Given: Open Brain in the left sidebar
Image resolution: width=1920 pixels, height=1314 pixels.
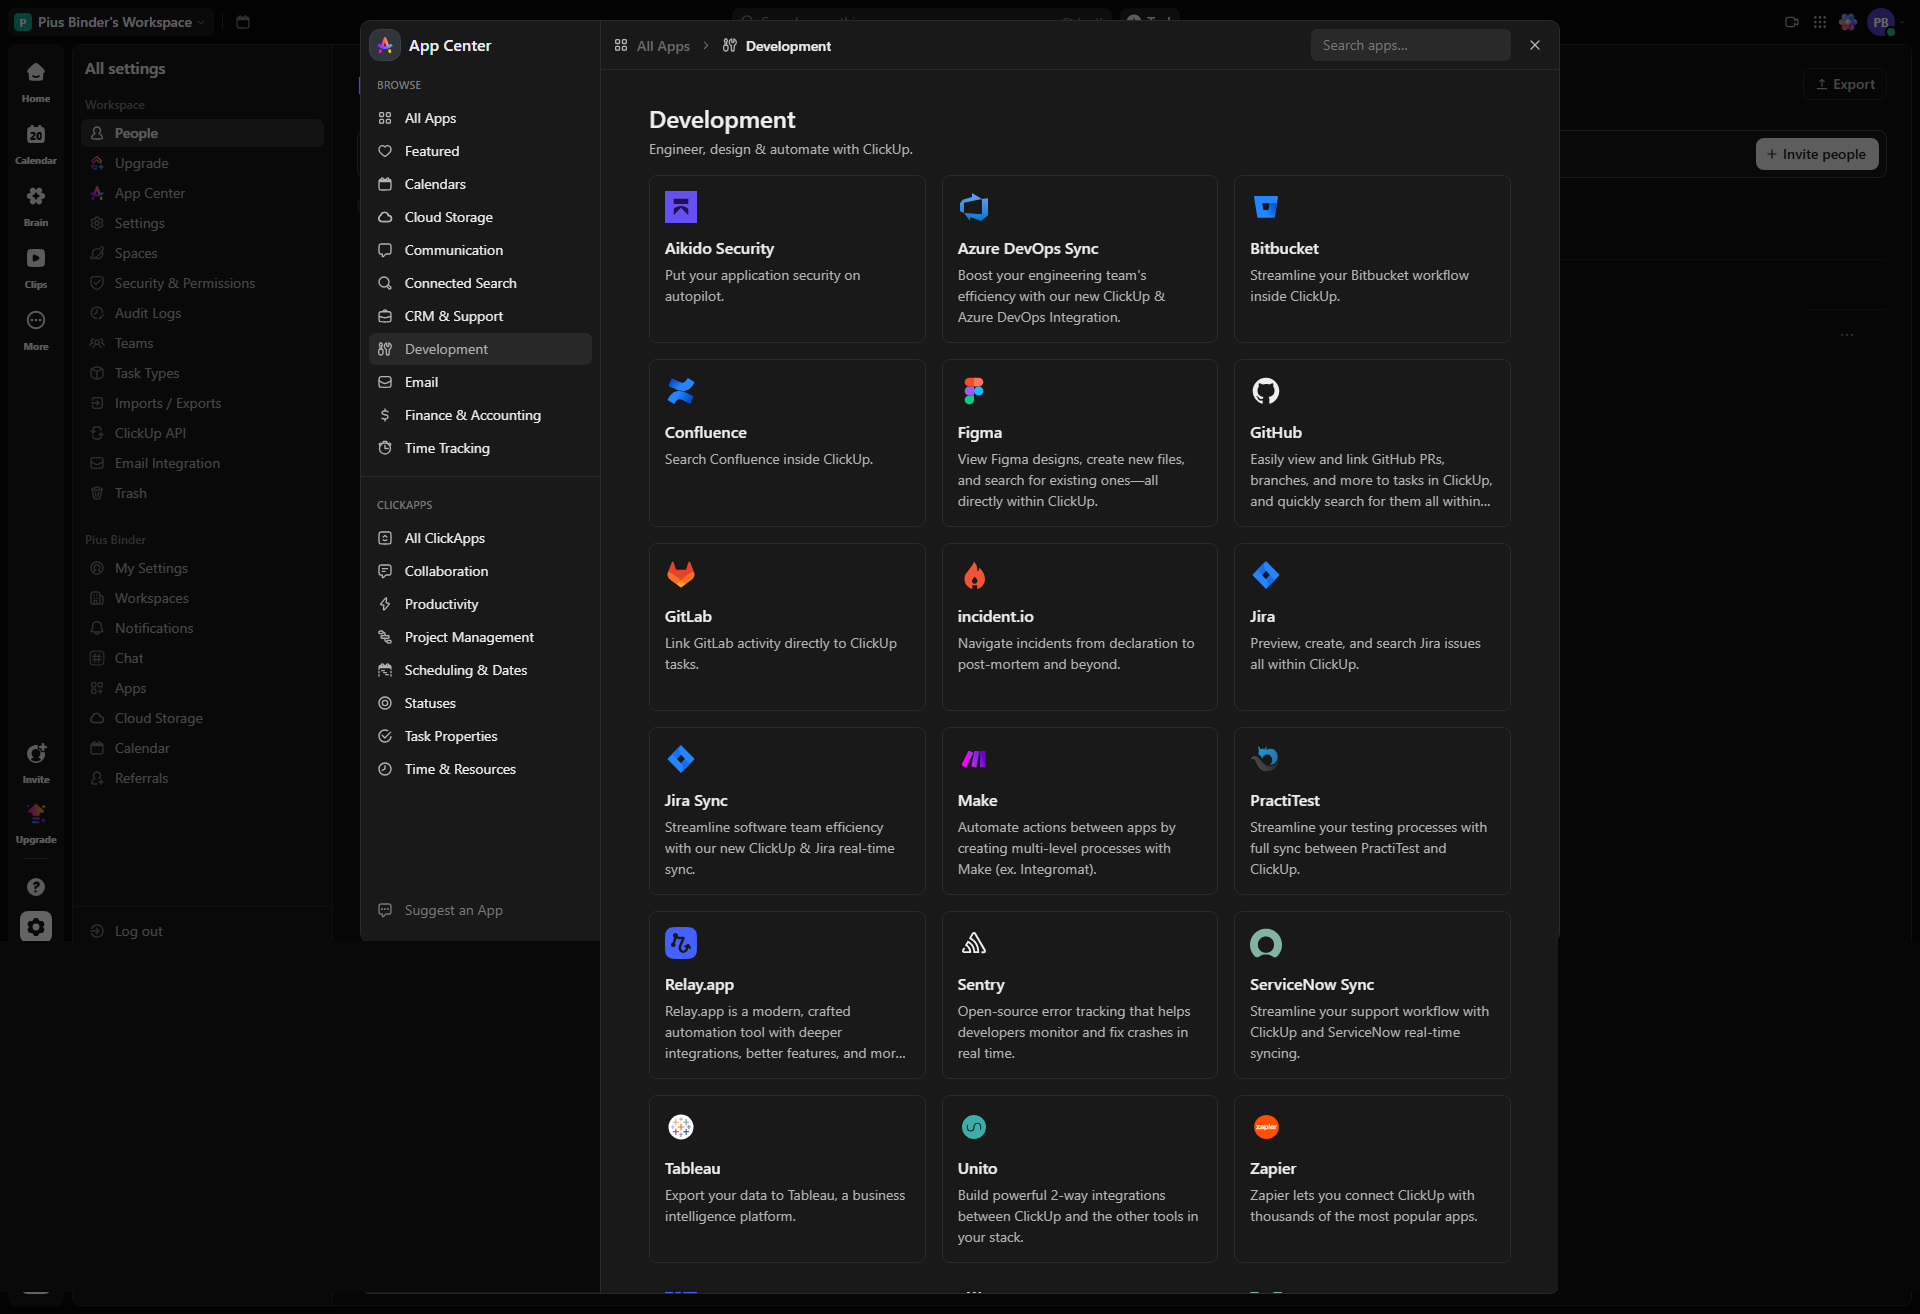Looking at the screenshot, I should pos(36,206).
